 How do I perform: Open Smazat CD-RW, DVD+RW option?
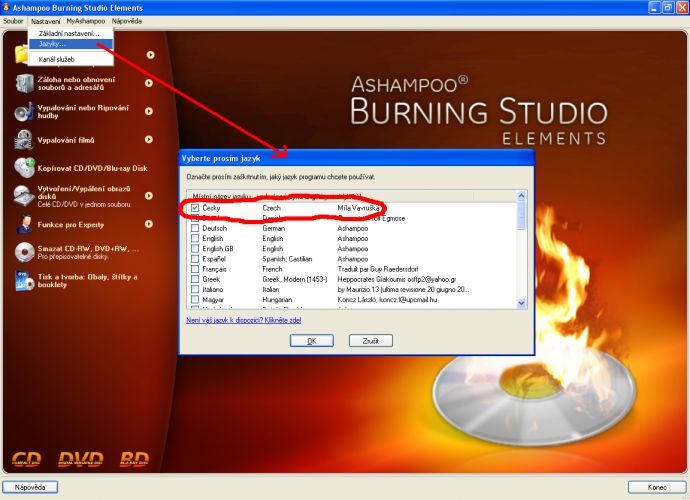[x=88, y=252]
